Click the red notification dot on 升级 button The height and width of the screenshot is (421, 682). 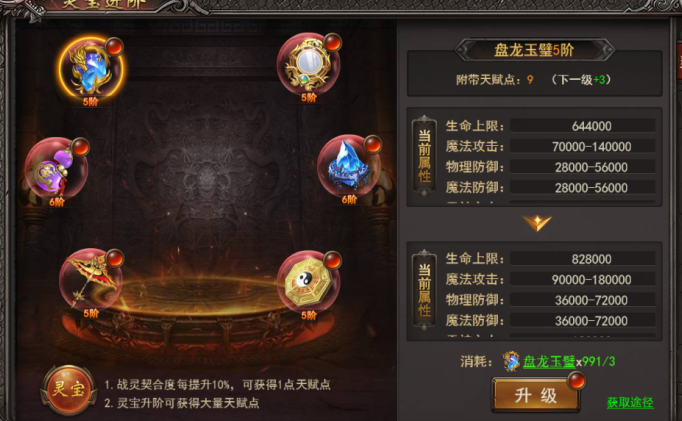point(577,381)
